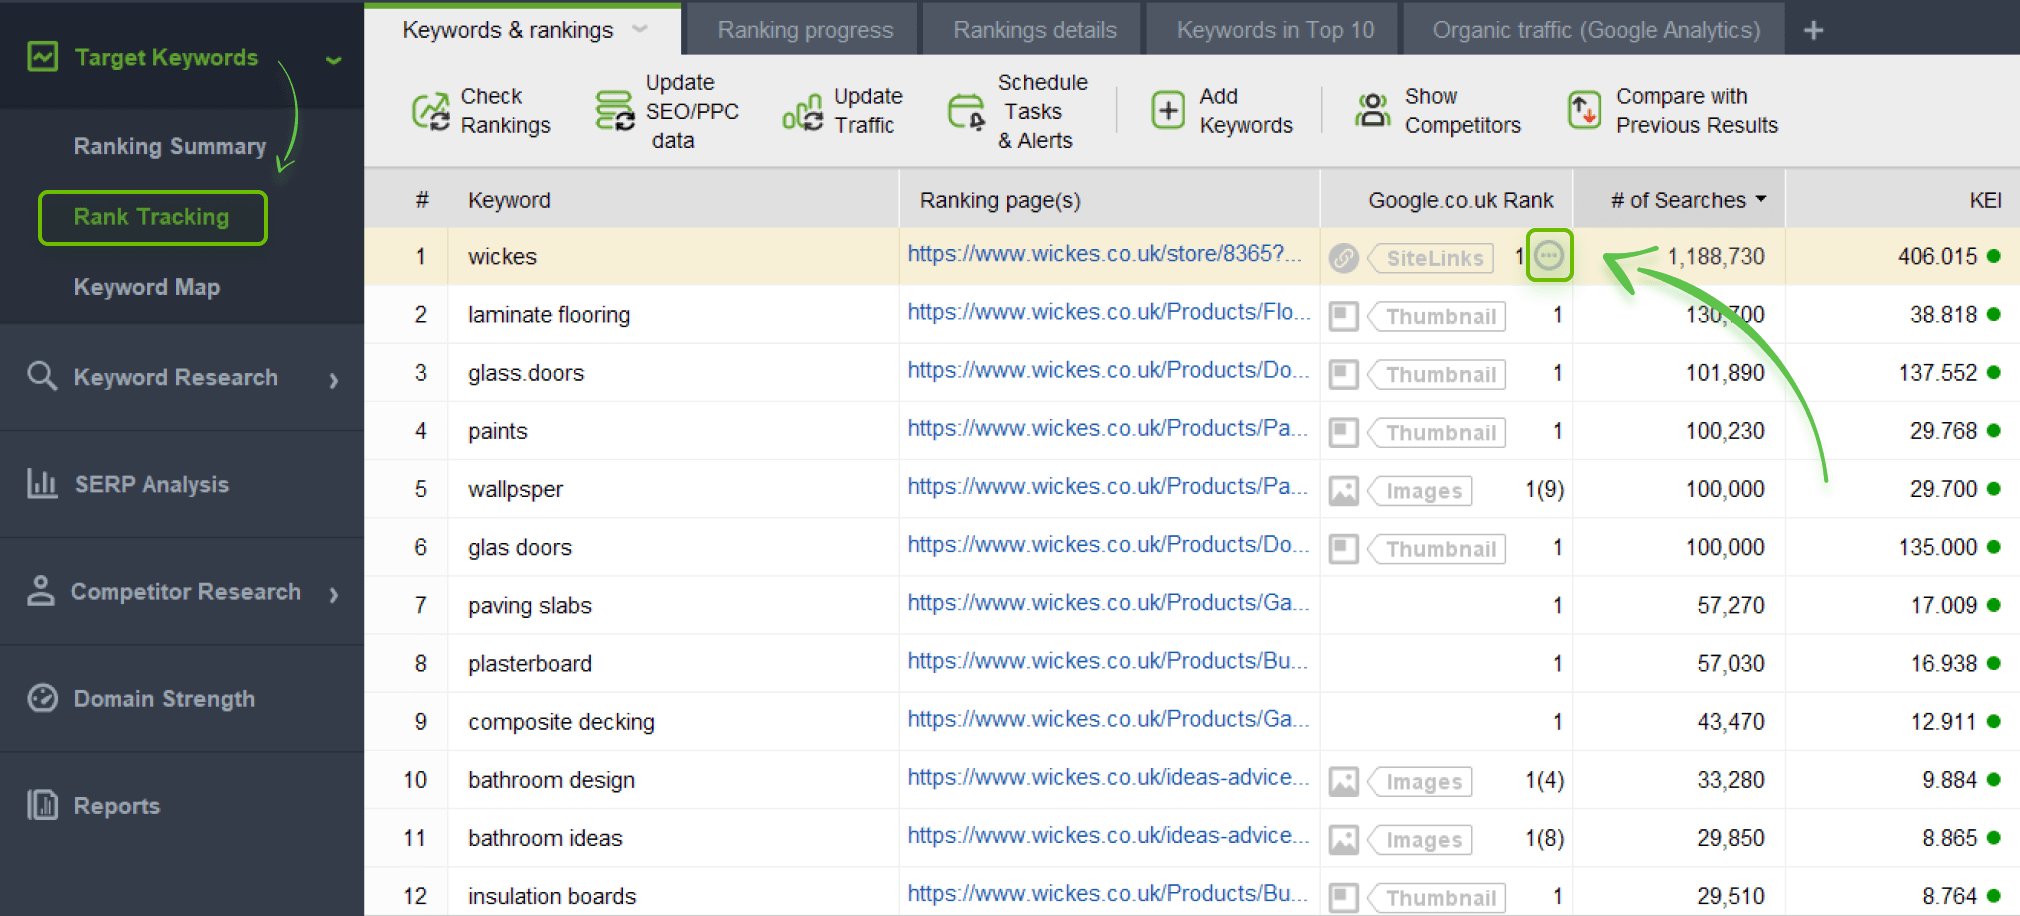Image resolution: width=2020 pixels, height=916 pixels.
Task: Click the Check Rankings icon
Action: coord(431,110)
